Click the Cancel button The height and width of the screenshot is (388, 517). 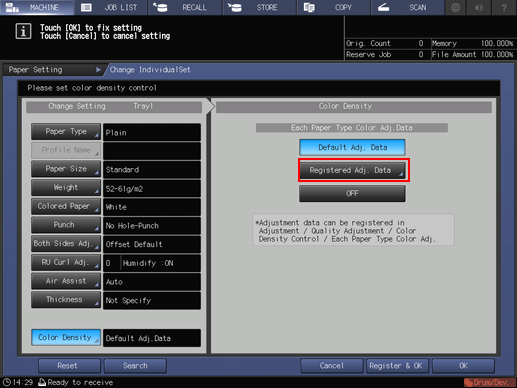[332, 366]
